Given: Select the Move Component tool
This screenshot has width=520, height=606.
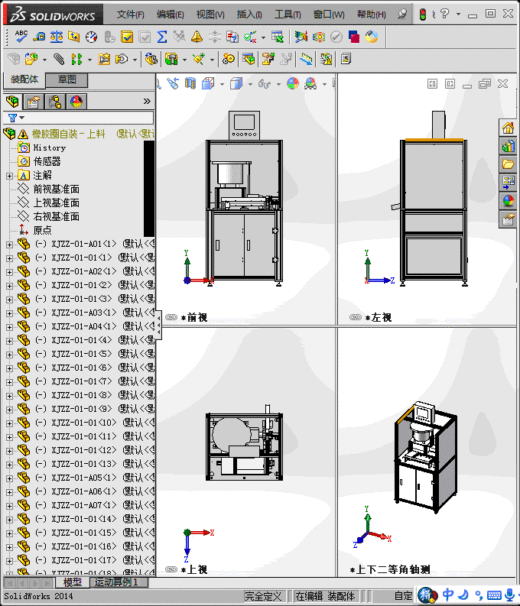Looking at the screenshot, I should click(x=122, y=59).
